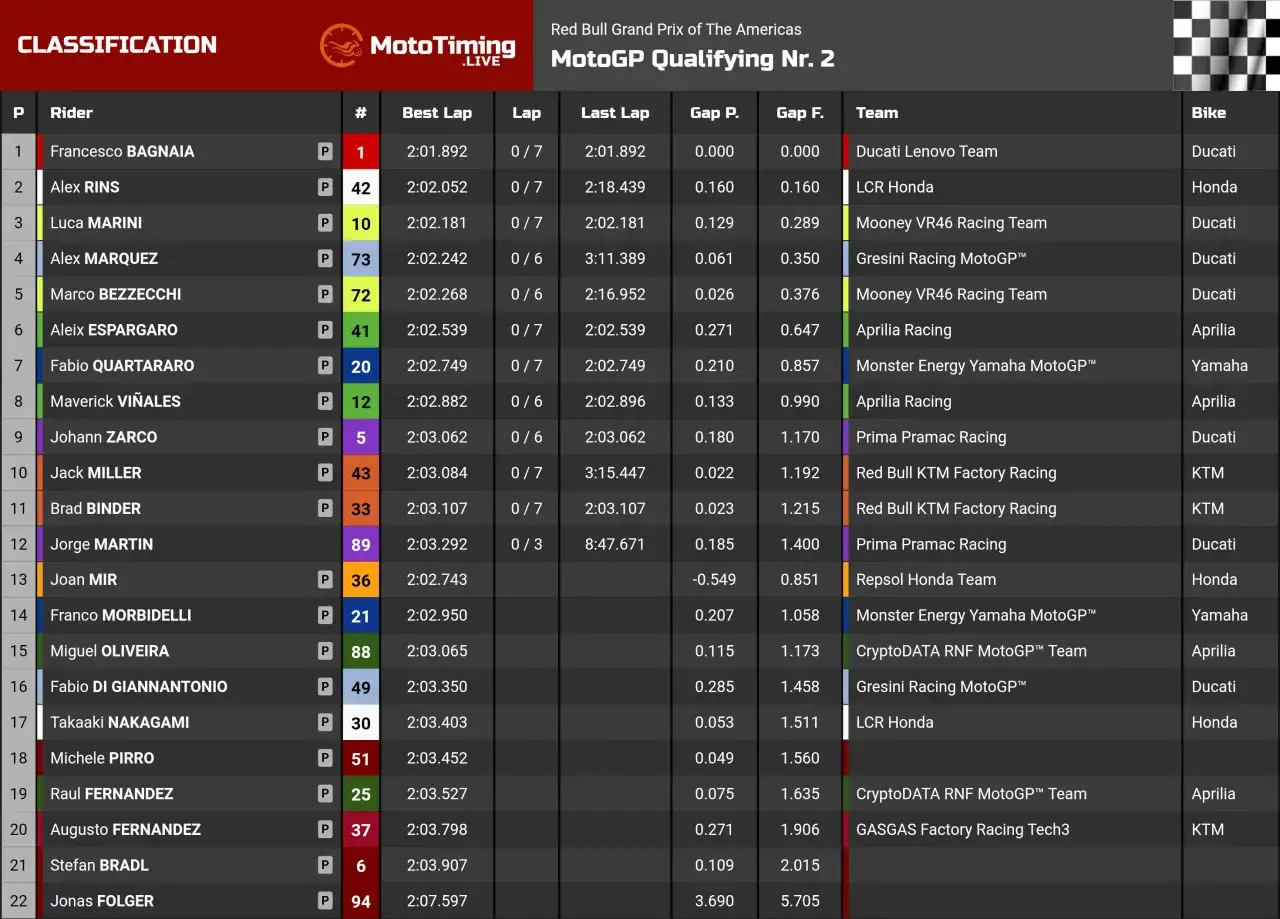Click best lap time 2:01.892
Image resolution: width=1280 pixels, height=919 pixels.
click(437, 151)
